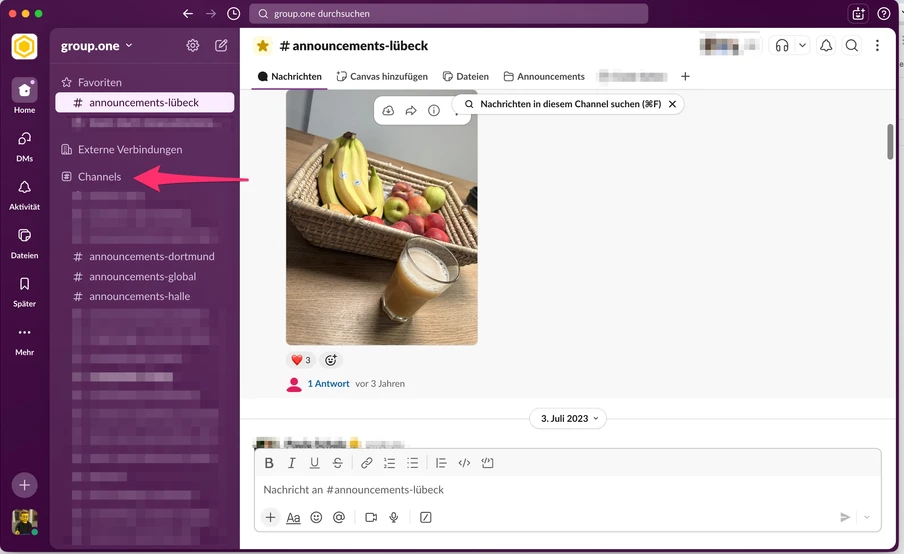This screenshot has height=554, width=904.
Task: Open sidebar settings gear icon
Action: pos(193,46)
